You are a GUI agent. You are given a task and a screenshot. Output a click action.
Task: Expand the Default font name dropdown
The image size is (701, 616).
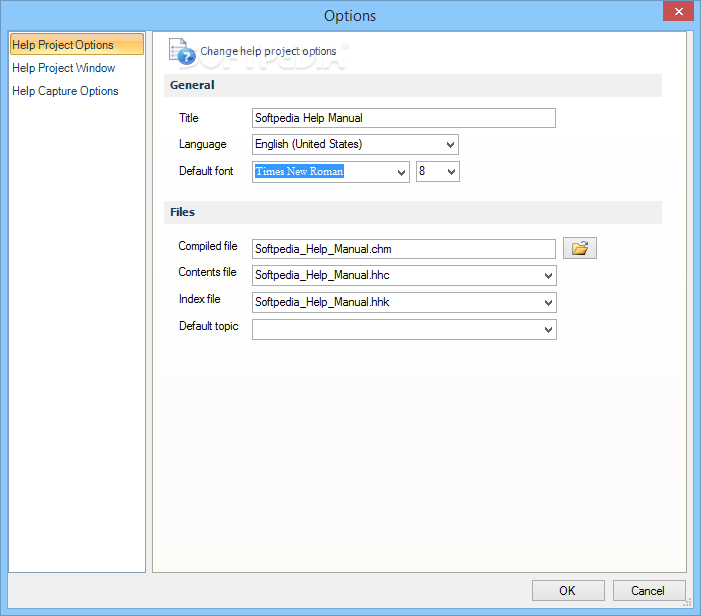point(401,172)
